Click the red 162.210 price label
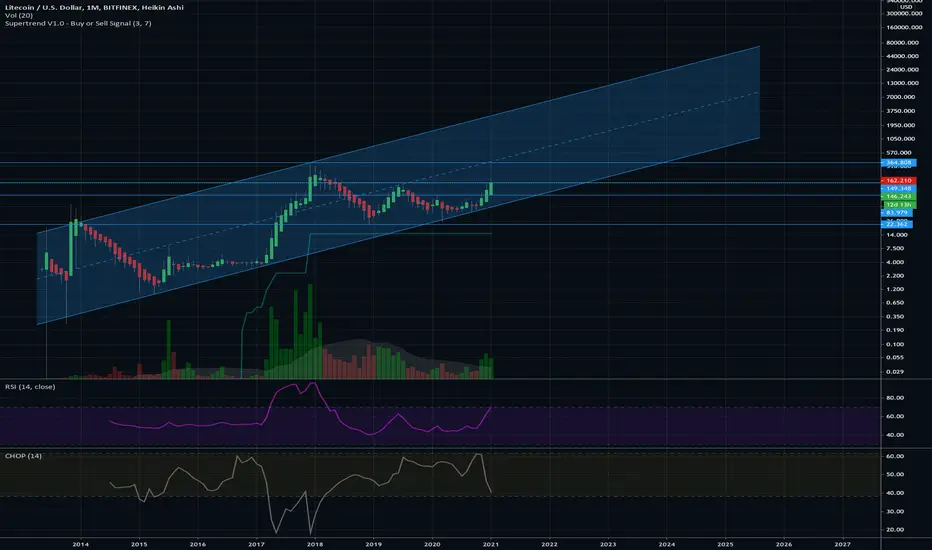The image size is (932, 550). 899,180
